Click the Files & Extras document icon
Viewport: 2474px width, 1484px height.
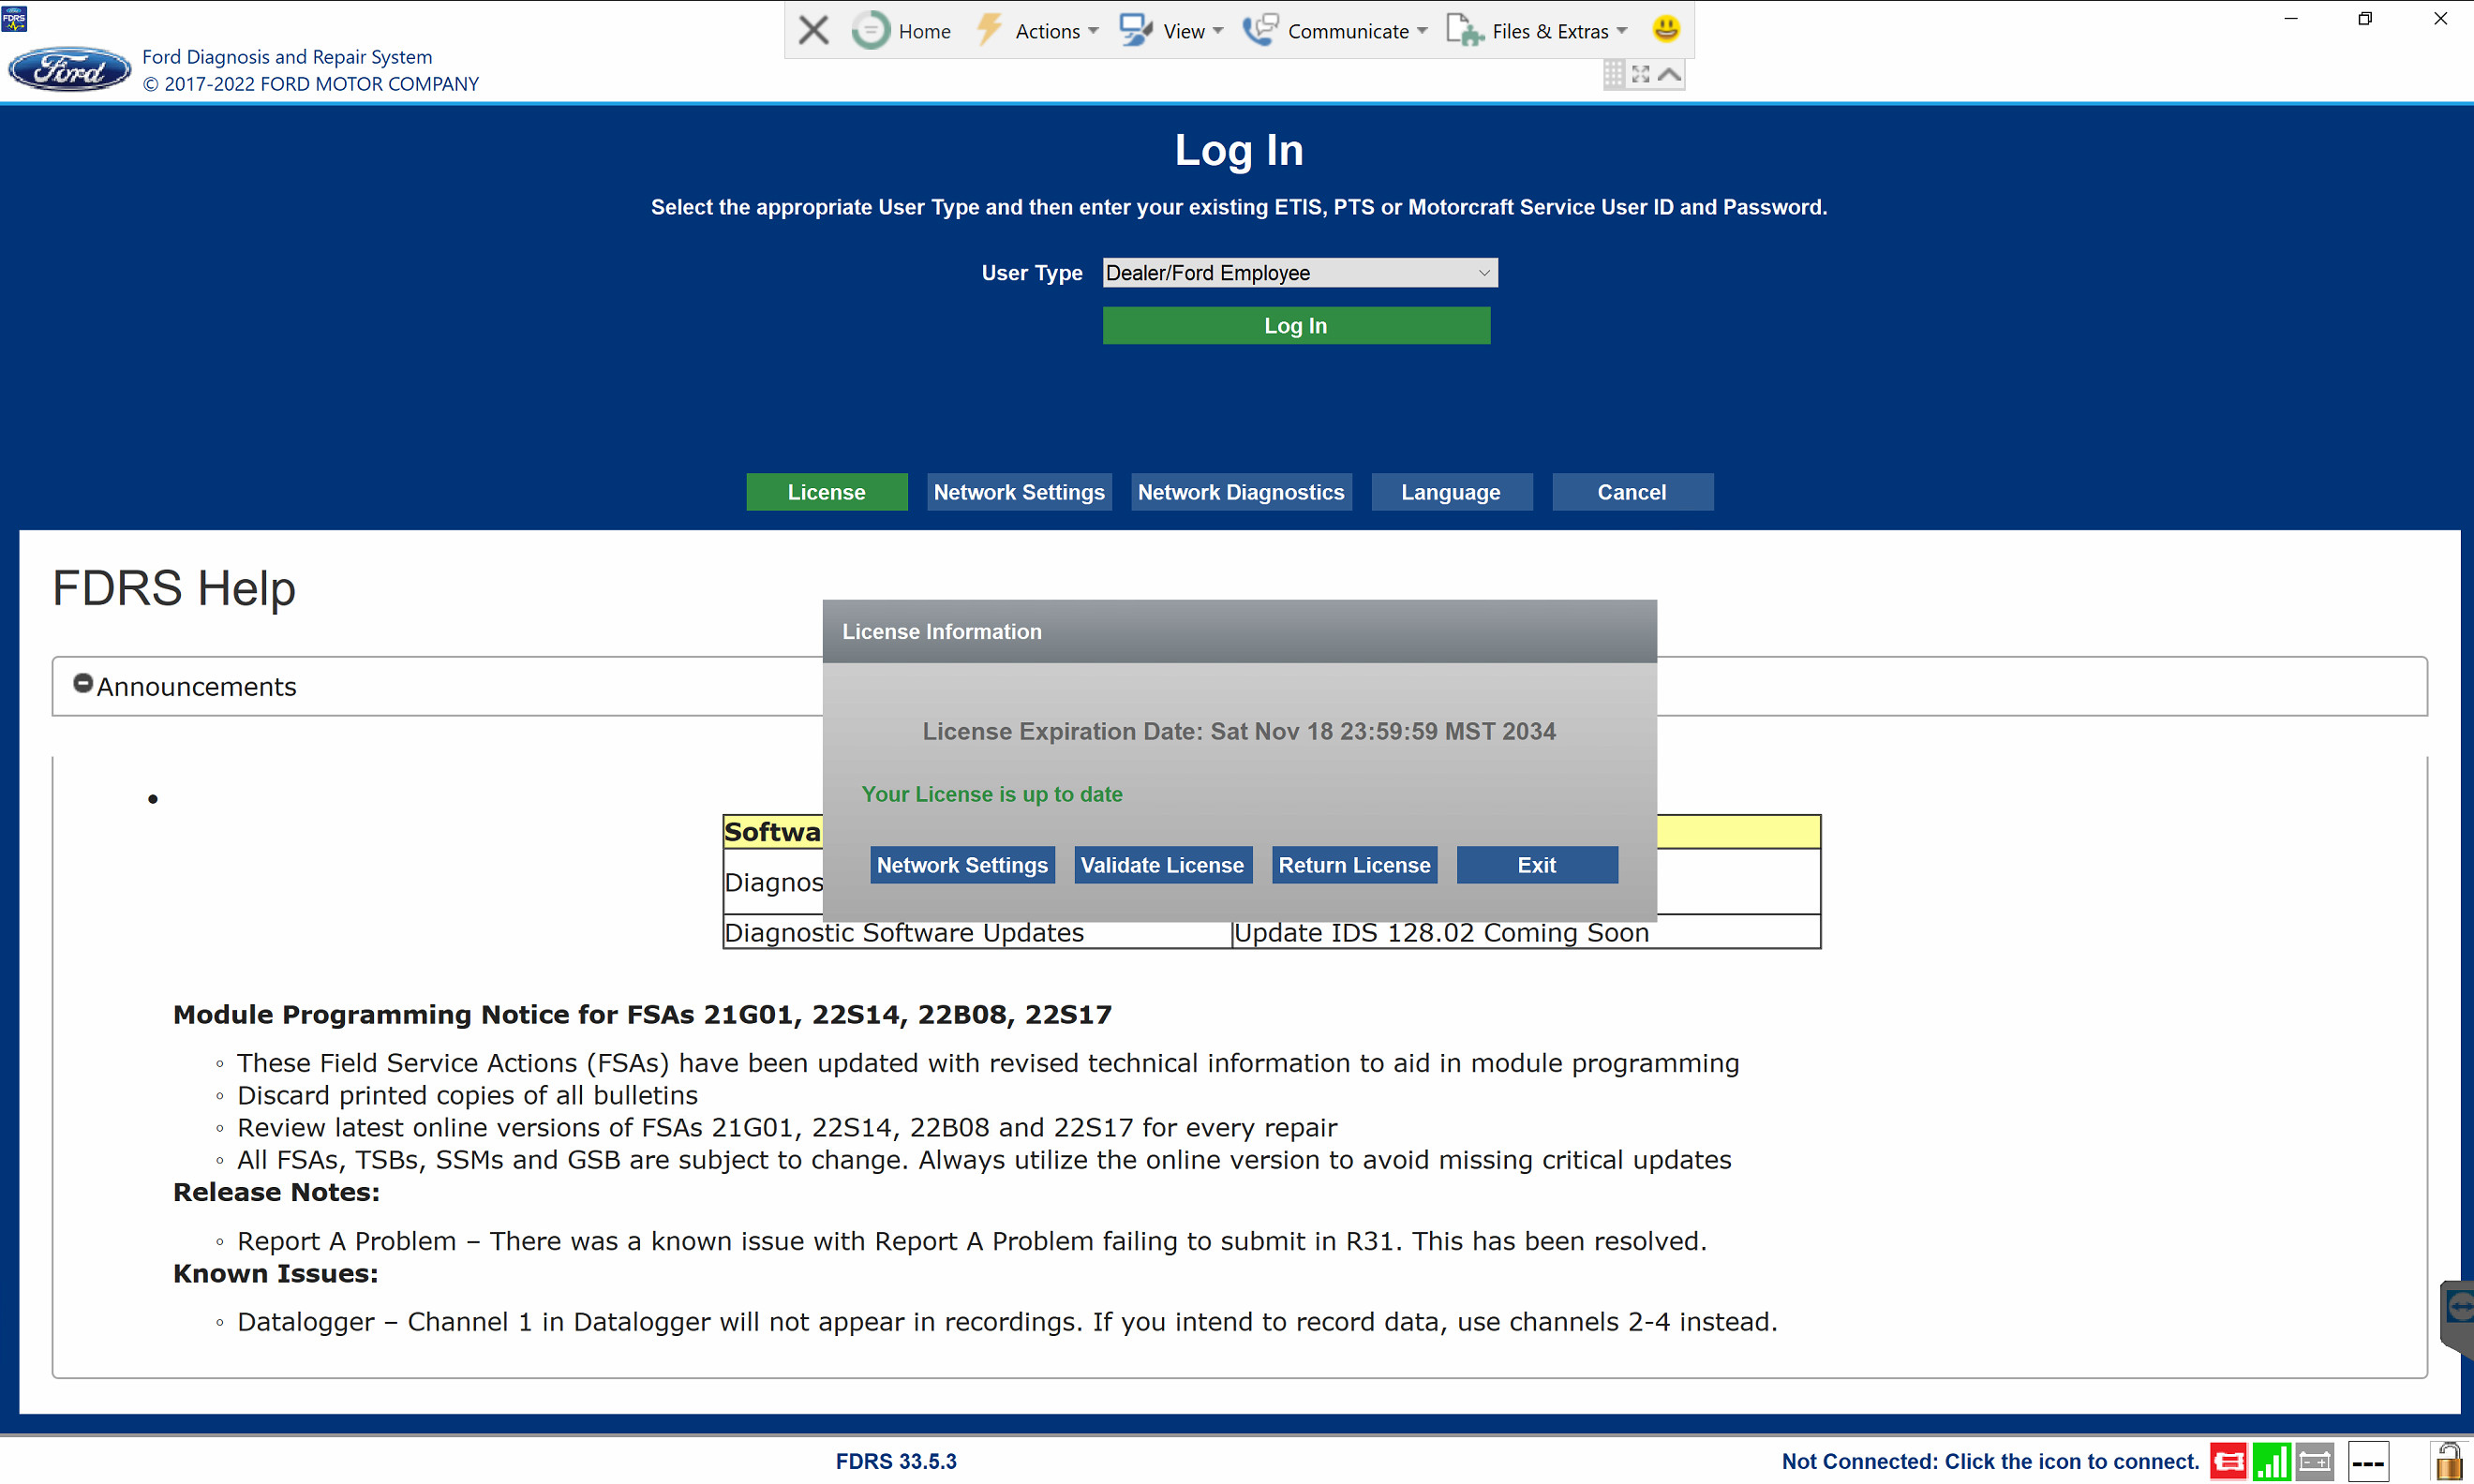coord(1465,30)
